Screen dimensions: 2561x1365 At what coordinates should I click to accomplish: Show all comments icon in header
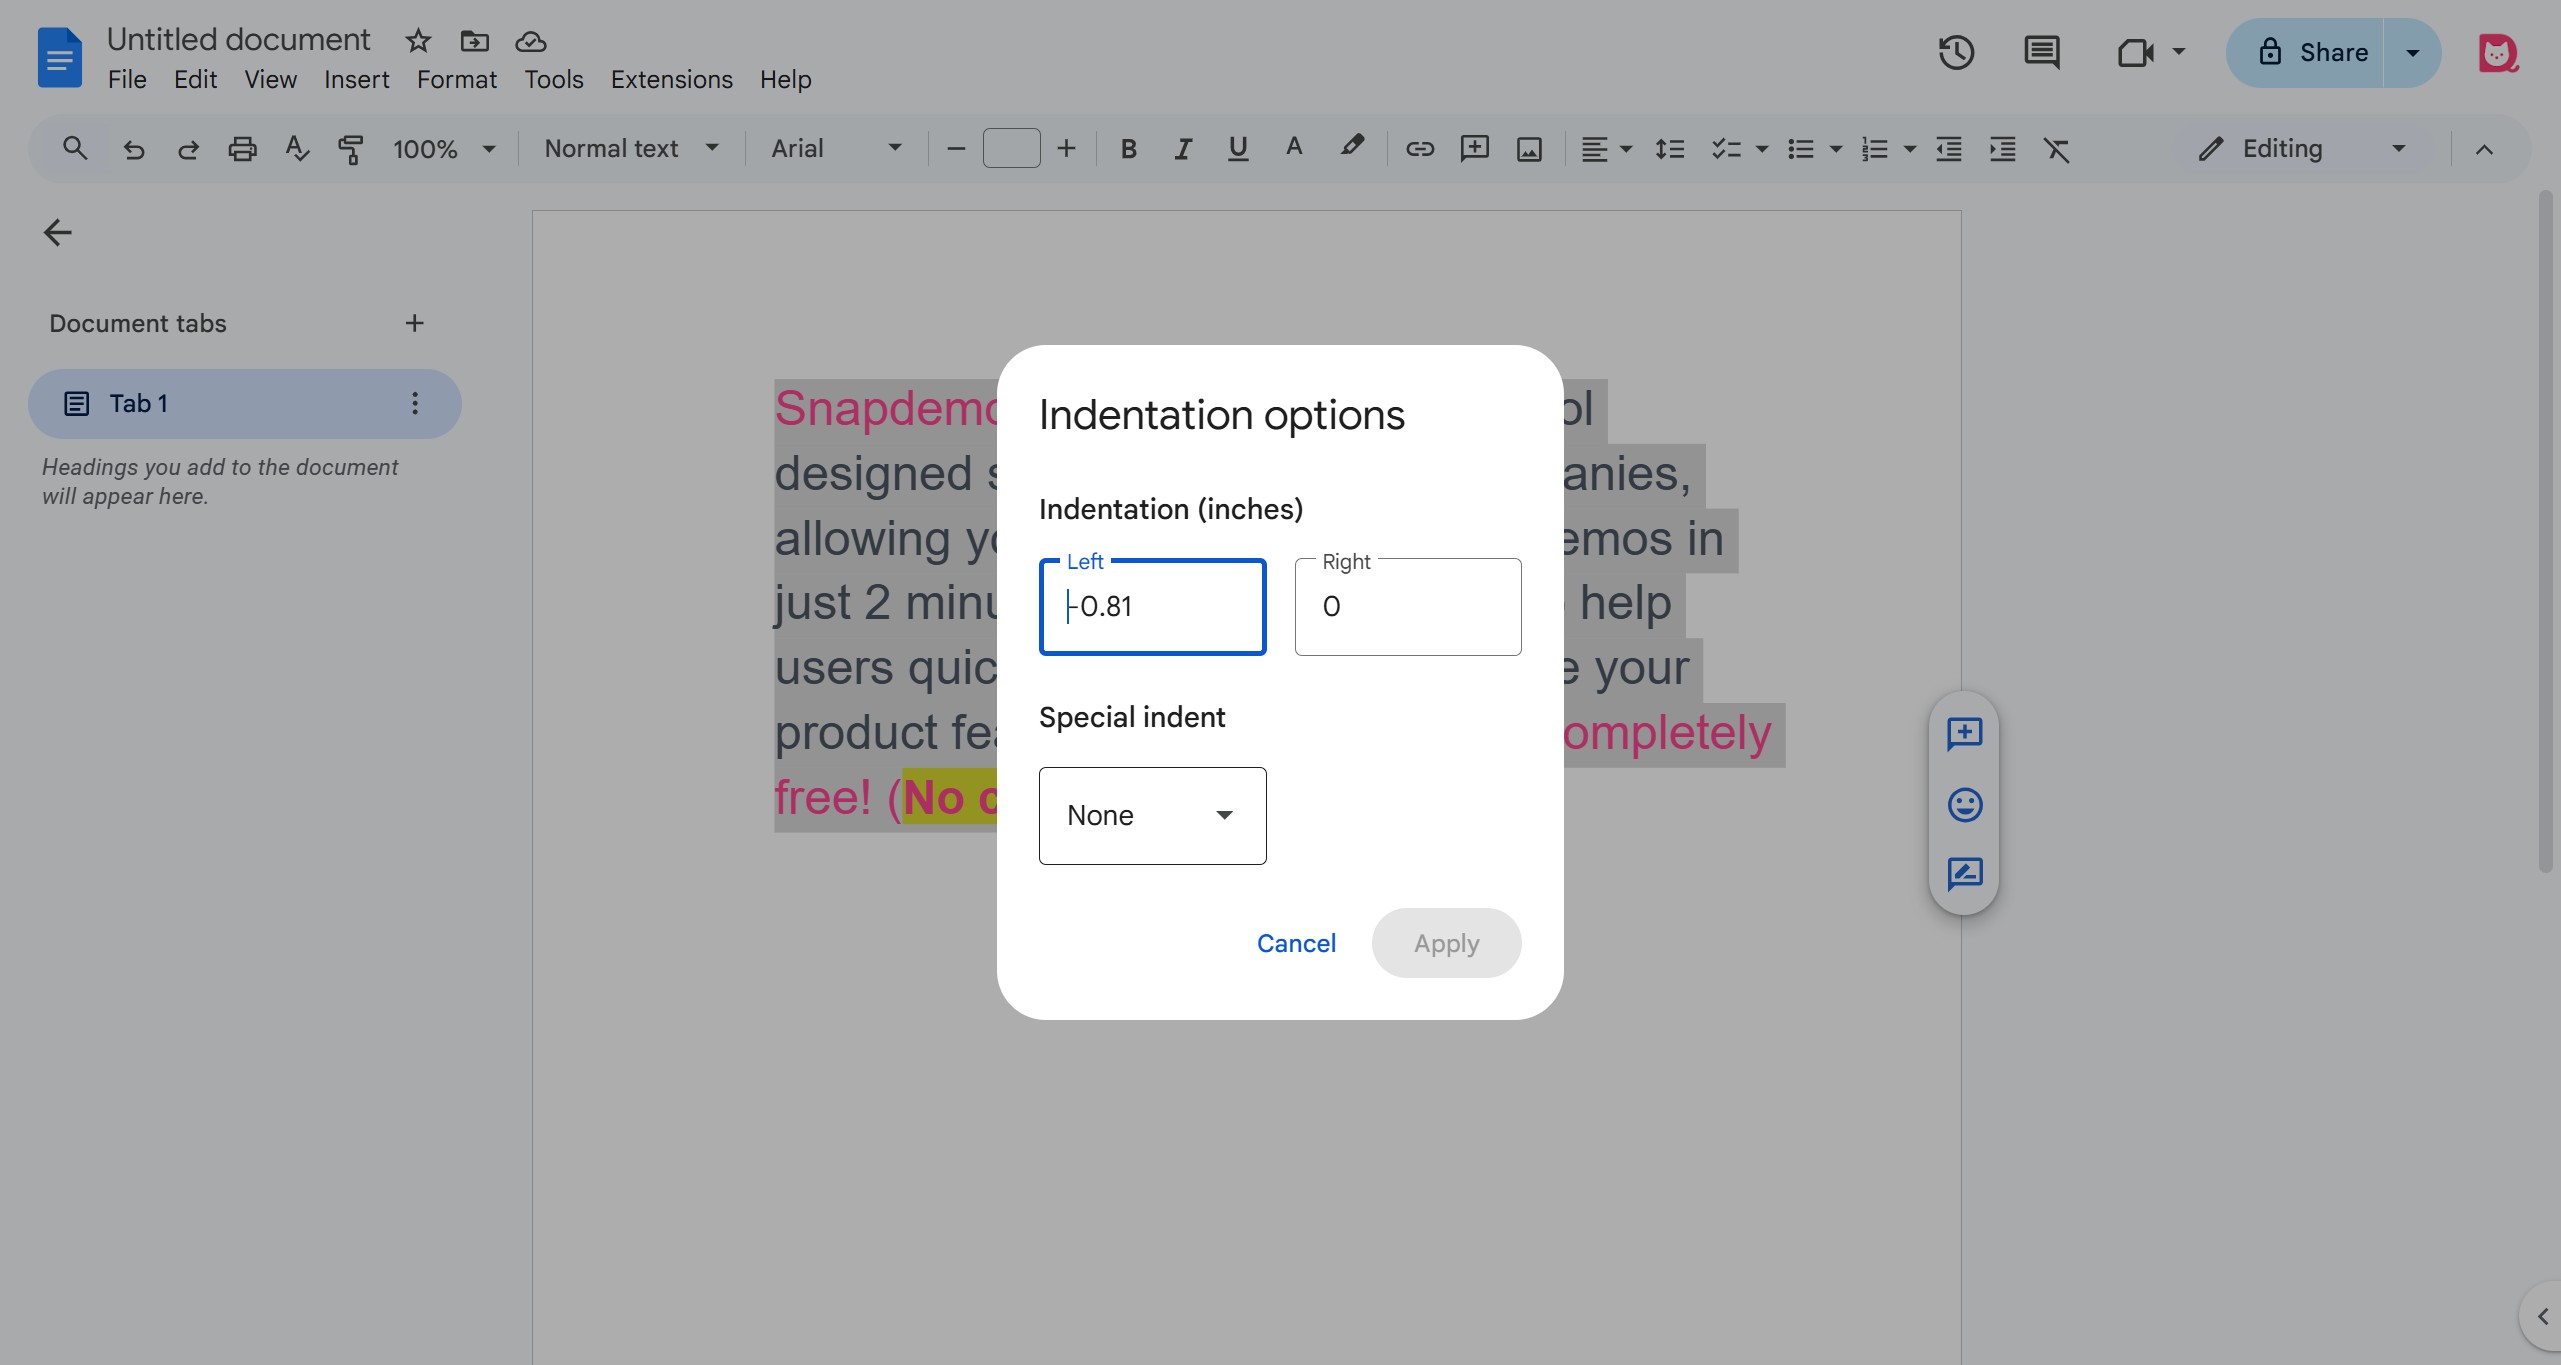pyautogui.click(x=2041, y=52)
